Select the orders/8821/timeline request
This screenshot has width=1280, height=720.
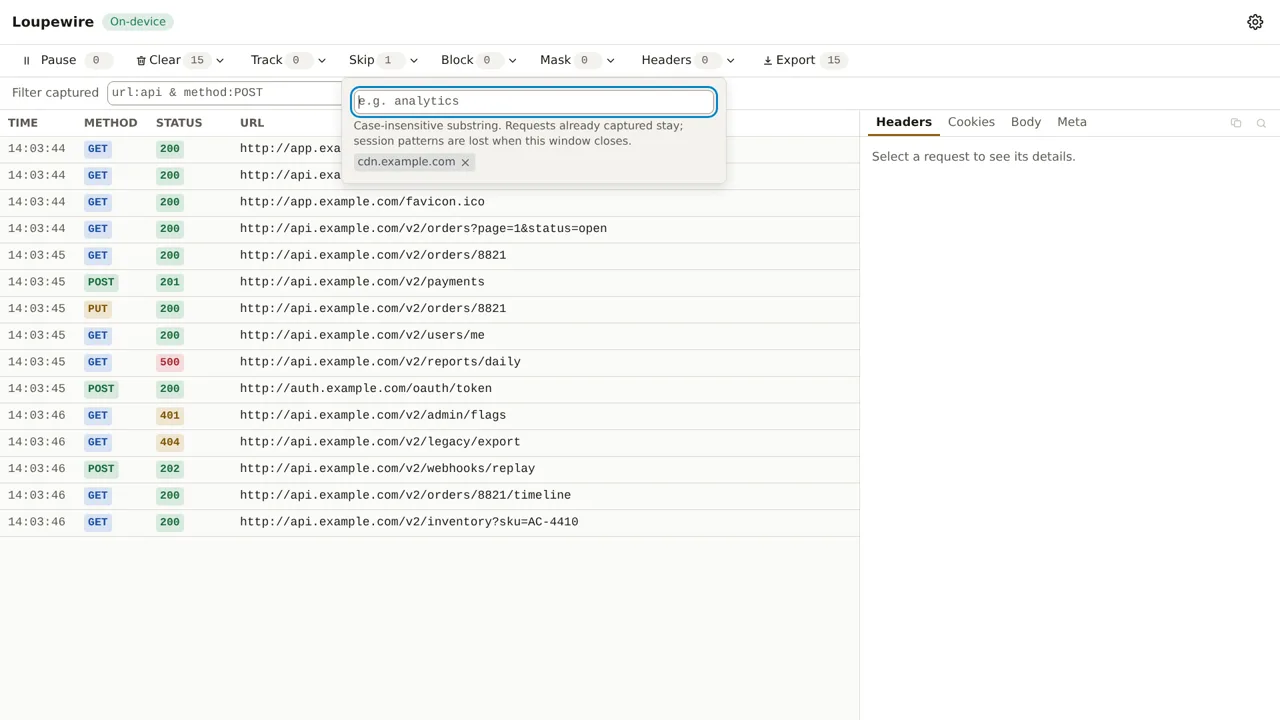[429, 495]
